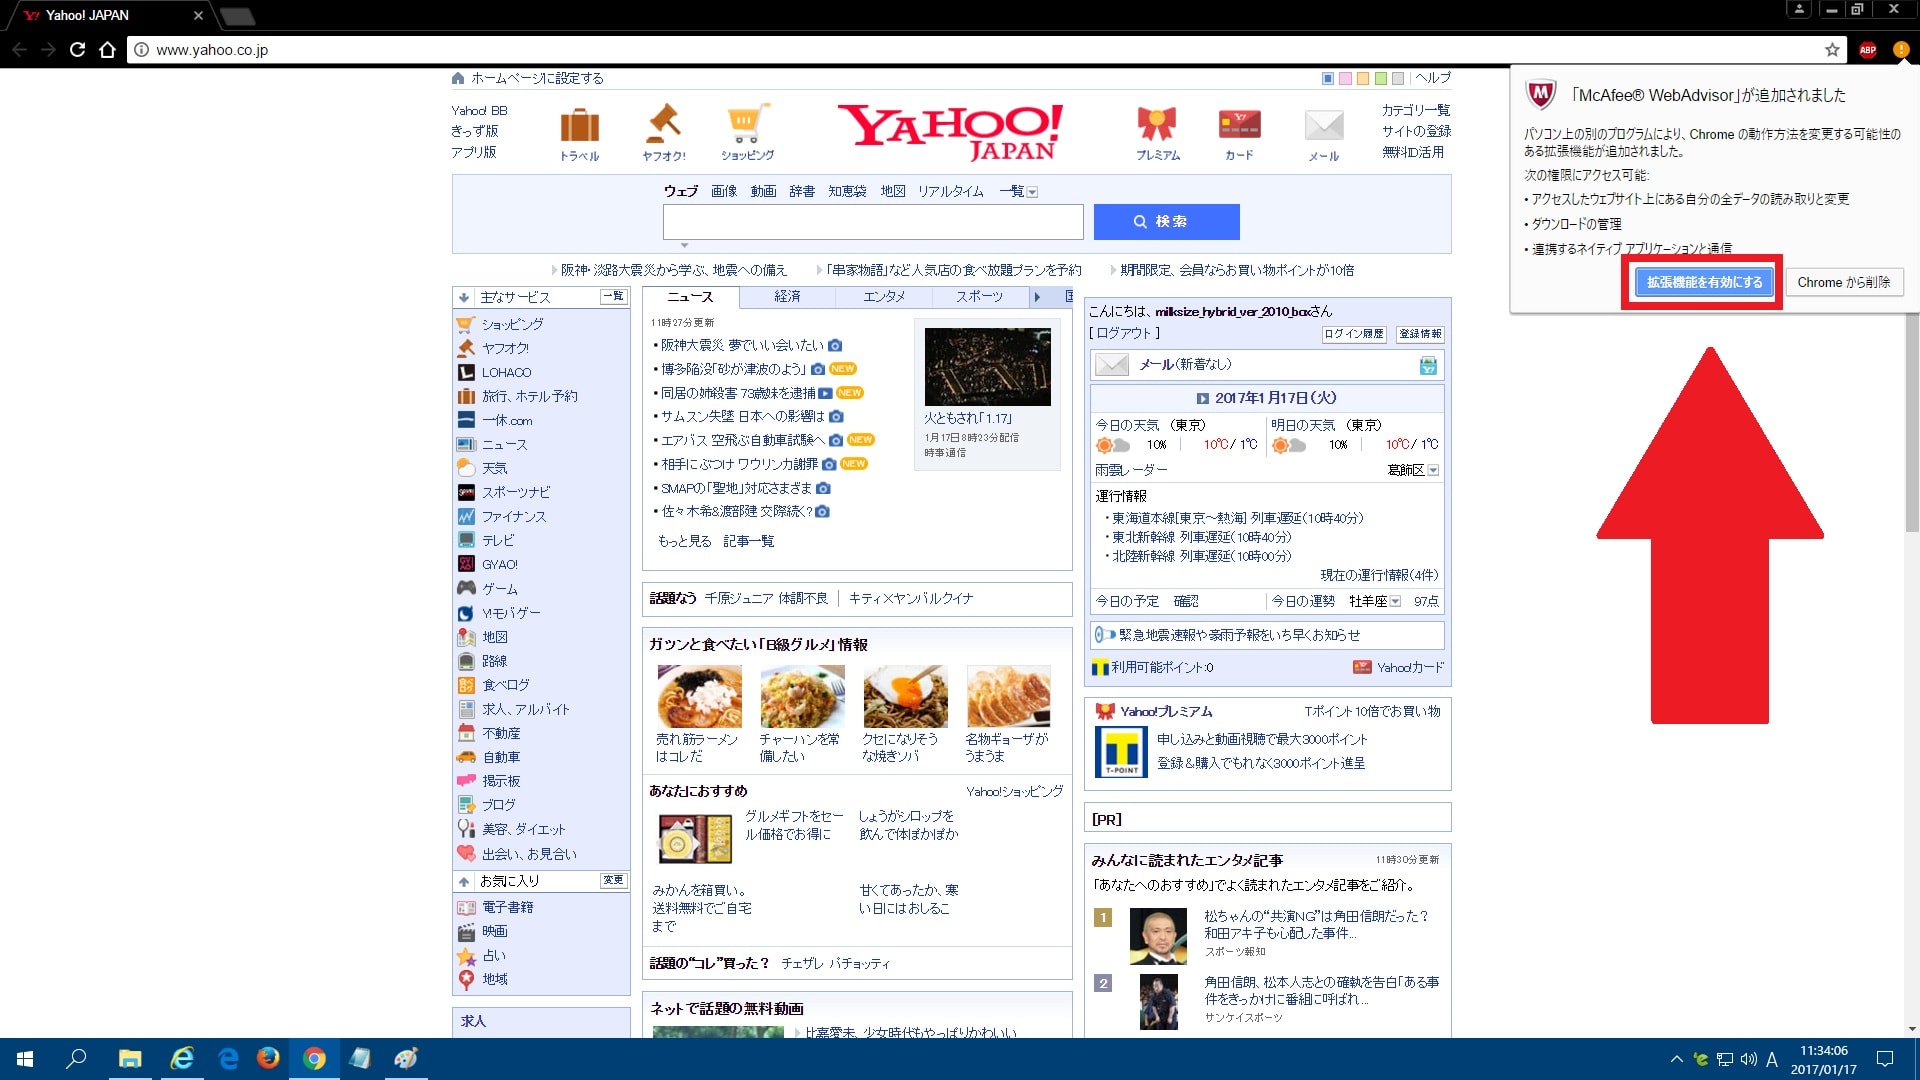Click the 登録情報 button

[x=1420, y=334]
